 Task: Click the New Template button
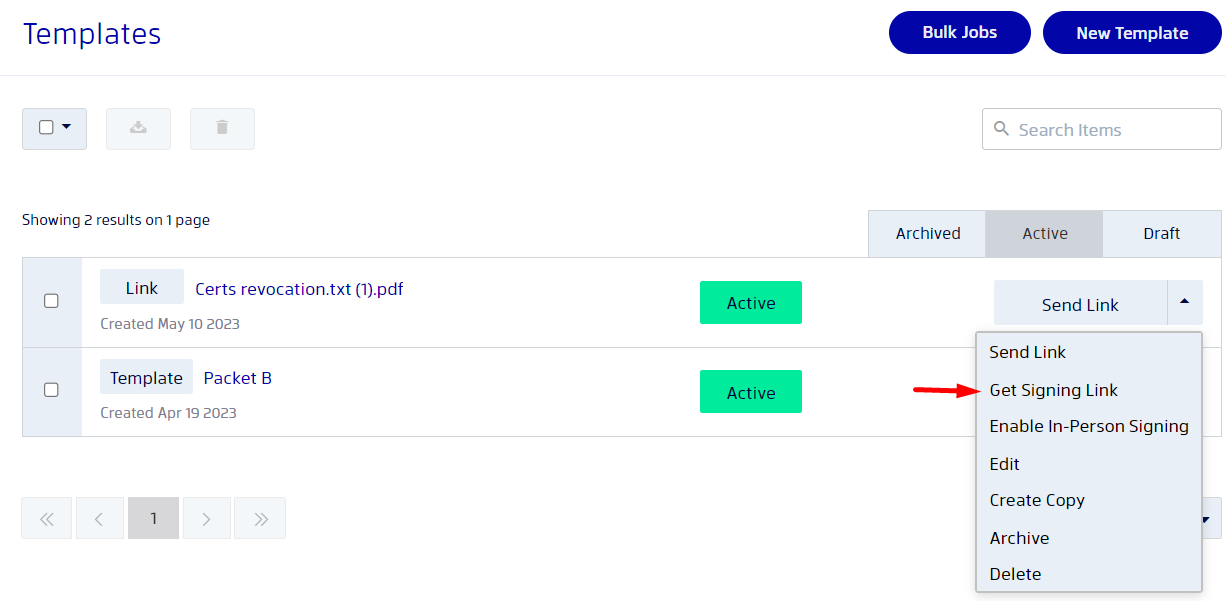tap(1132, 33)
